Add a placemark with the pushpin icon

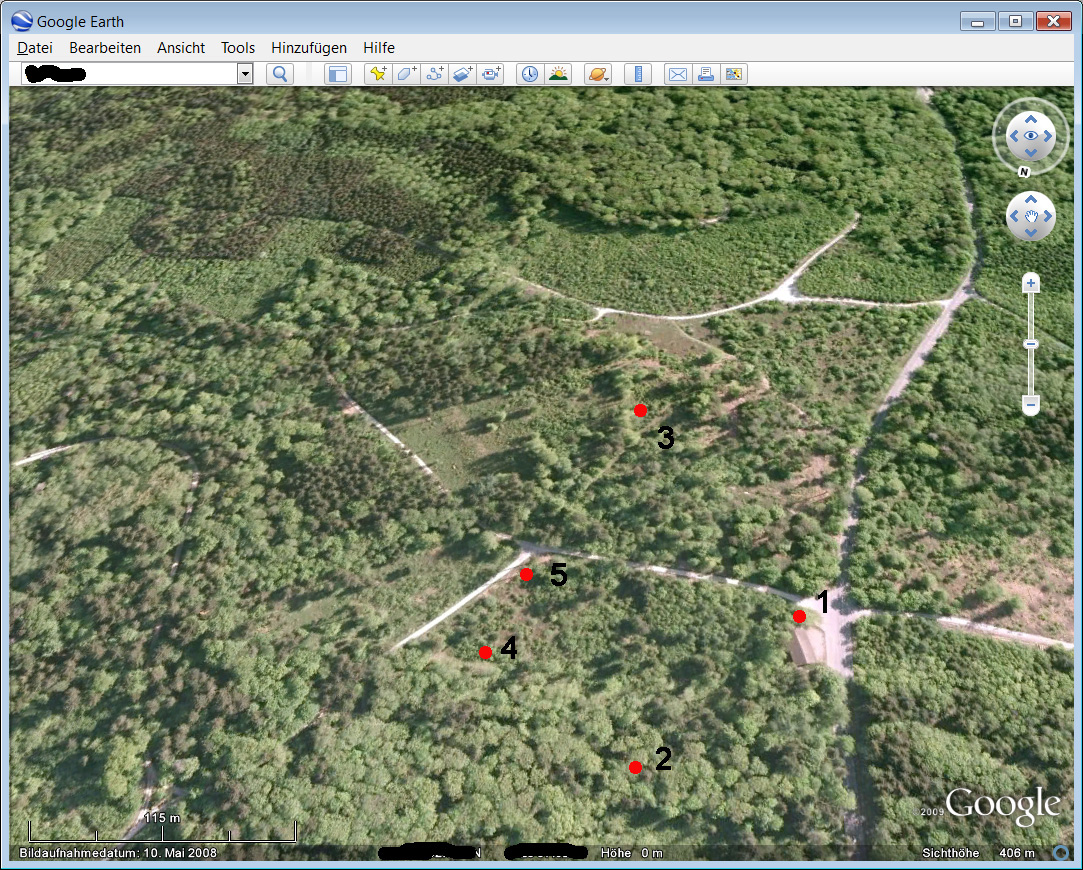(x=377, y=74)
